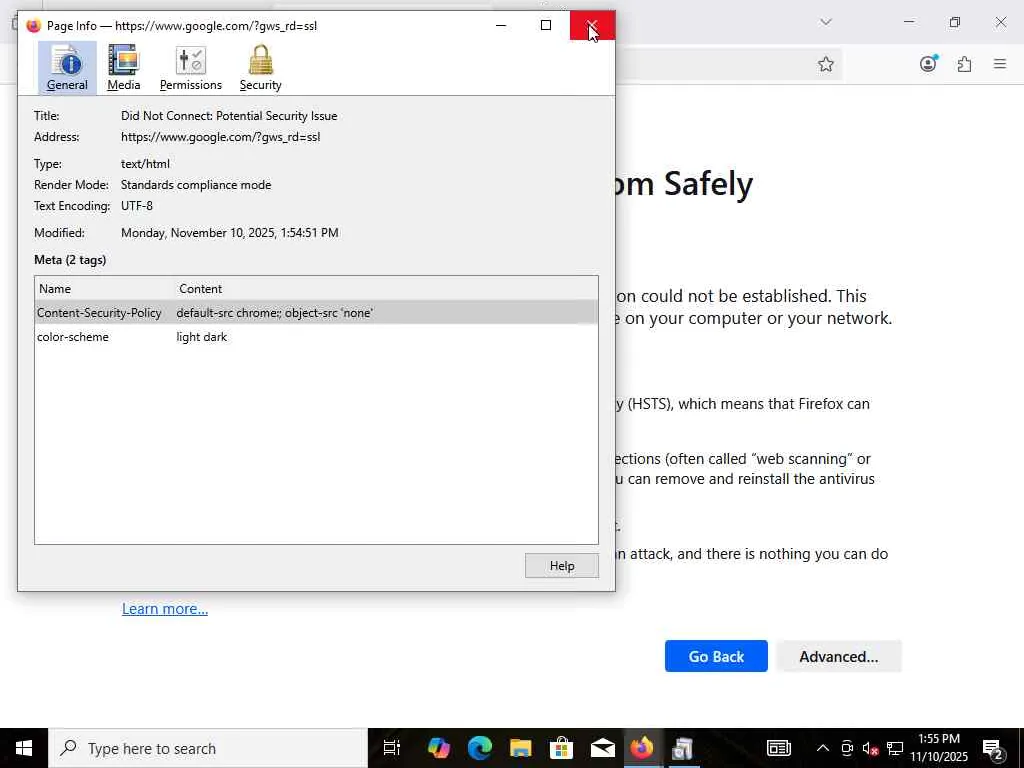The height and width of the screenshot is (768, 1024).
Task: Open the taskbar clock and date
Action: (939, 748)
